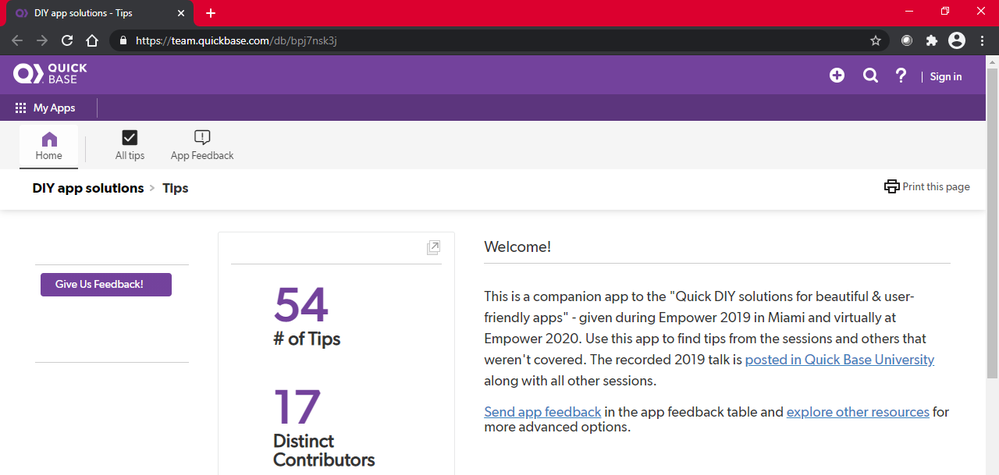Click the plus create-new icon in purple header
Screen dimensions: 999x475
(837, 76)
